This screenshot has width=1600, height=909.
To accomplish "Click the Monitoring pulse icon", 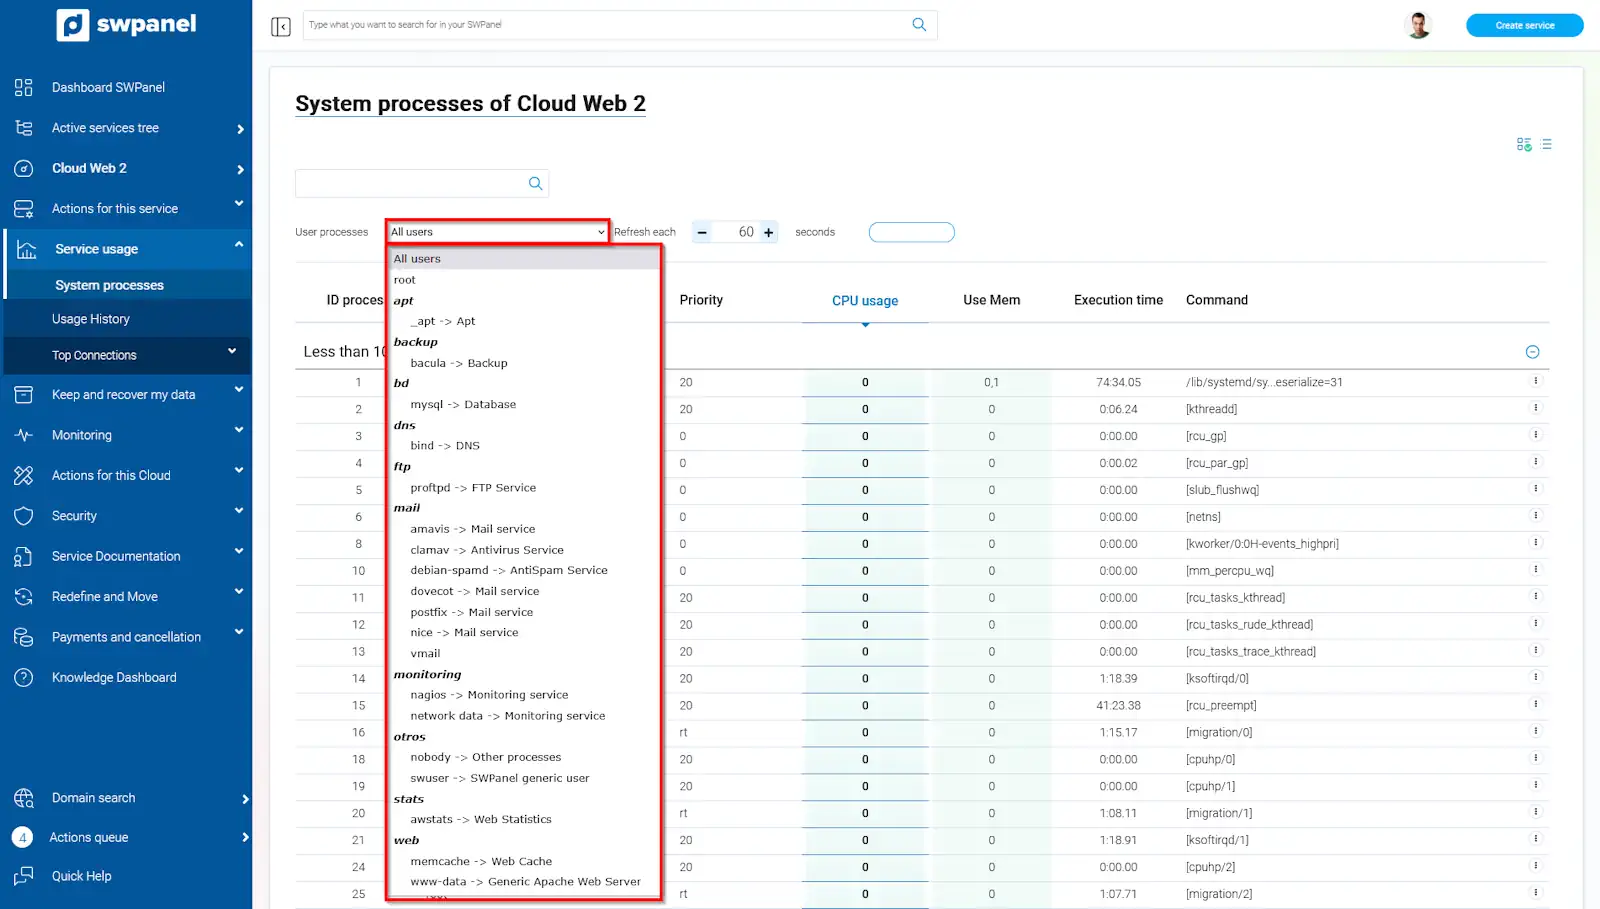I will coord(24,435).
